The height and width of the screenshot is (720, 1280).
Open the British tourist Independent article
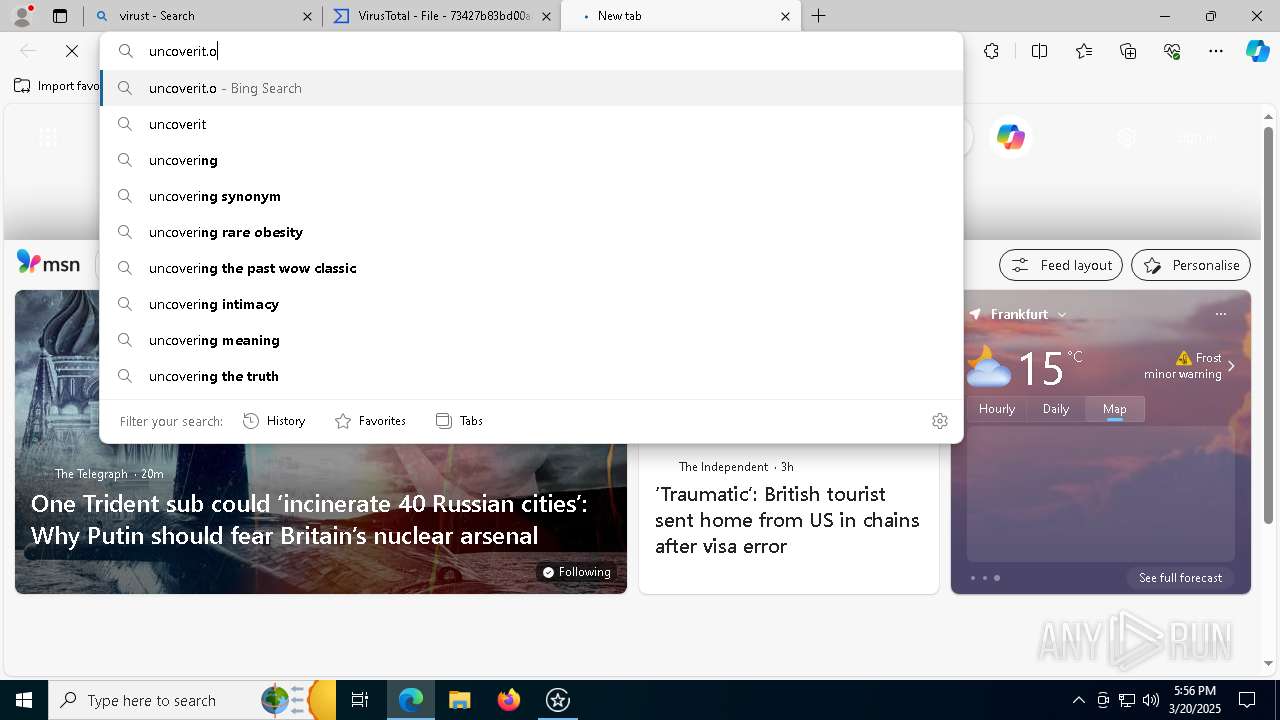787,520
